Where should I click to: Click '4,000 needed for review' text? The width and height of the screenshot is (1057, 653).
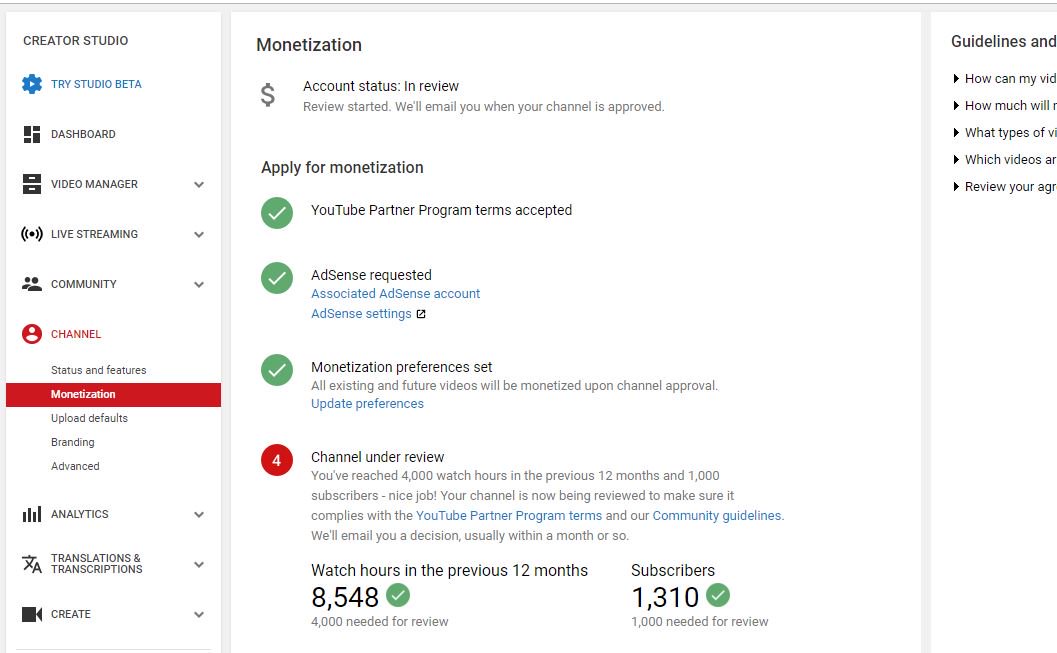[x=380, y=621]
